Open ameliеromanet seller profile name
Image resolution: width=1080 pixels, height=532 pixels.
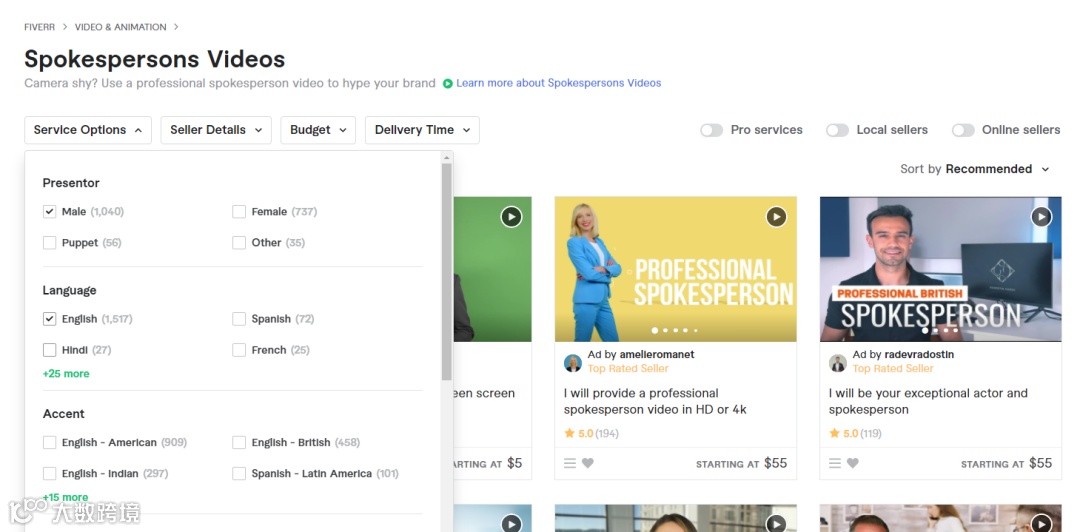(x=657, y=354)
